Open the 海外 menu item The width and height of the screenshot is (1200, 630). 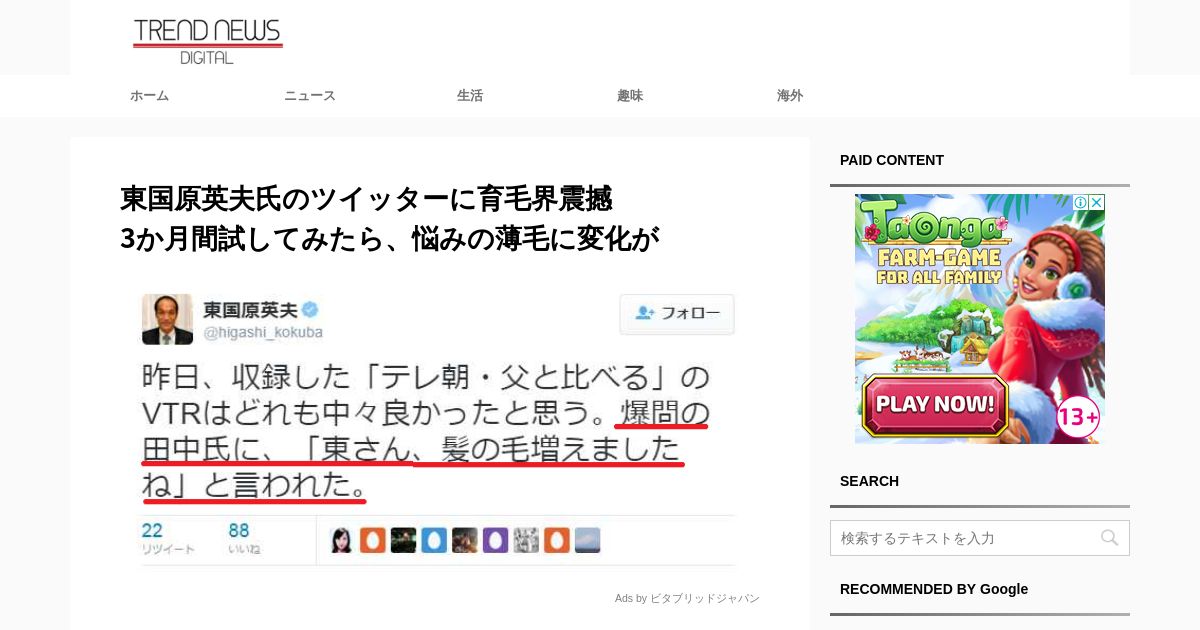click(790, 96)
